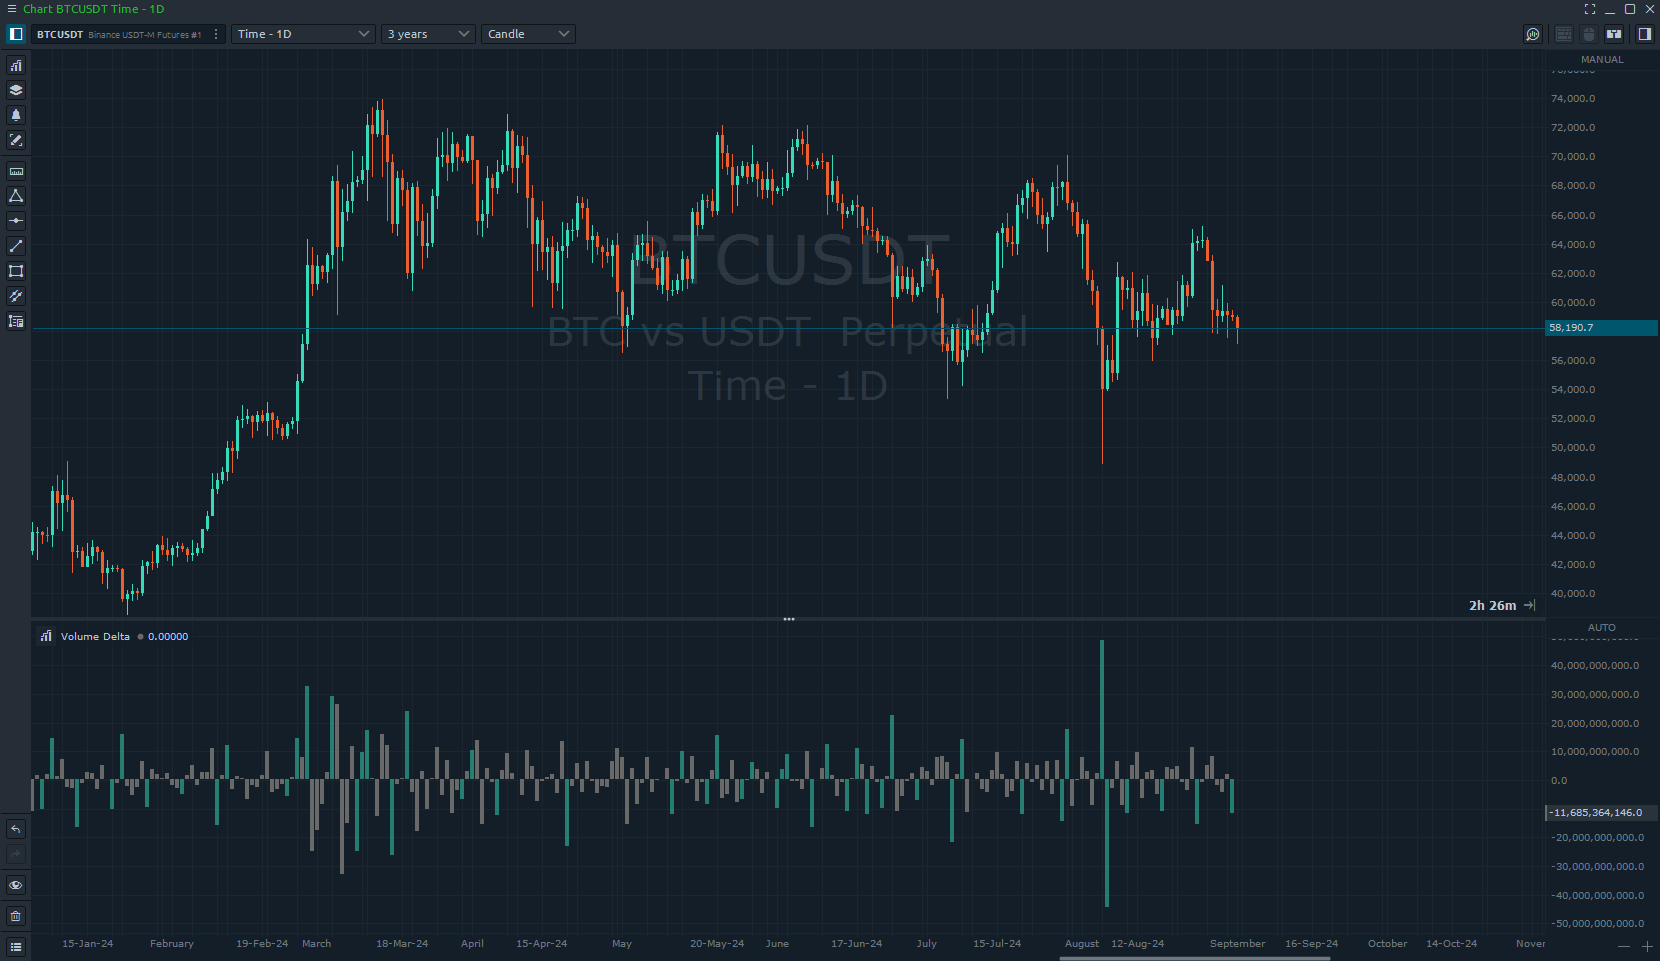This screenshot has height=961, width=1660.
Task: Click the 16-Sep-24 date on time axis
Action: 1311,944
